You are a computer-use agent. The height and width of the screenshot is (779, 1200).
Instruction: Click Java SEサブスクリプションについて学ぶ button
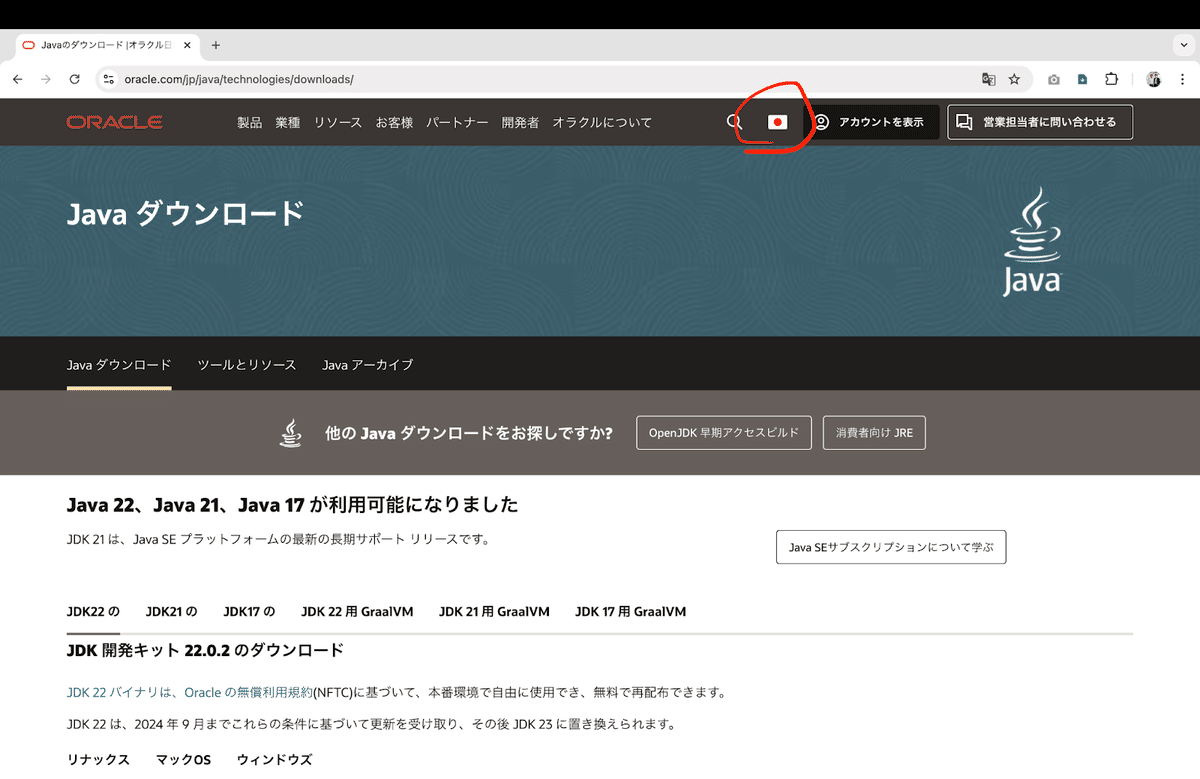(x=891, y=547)
